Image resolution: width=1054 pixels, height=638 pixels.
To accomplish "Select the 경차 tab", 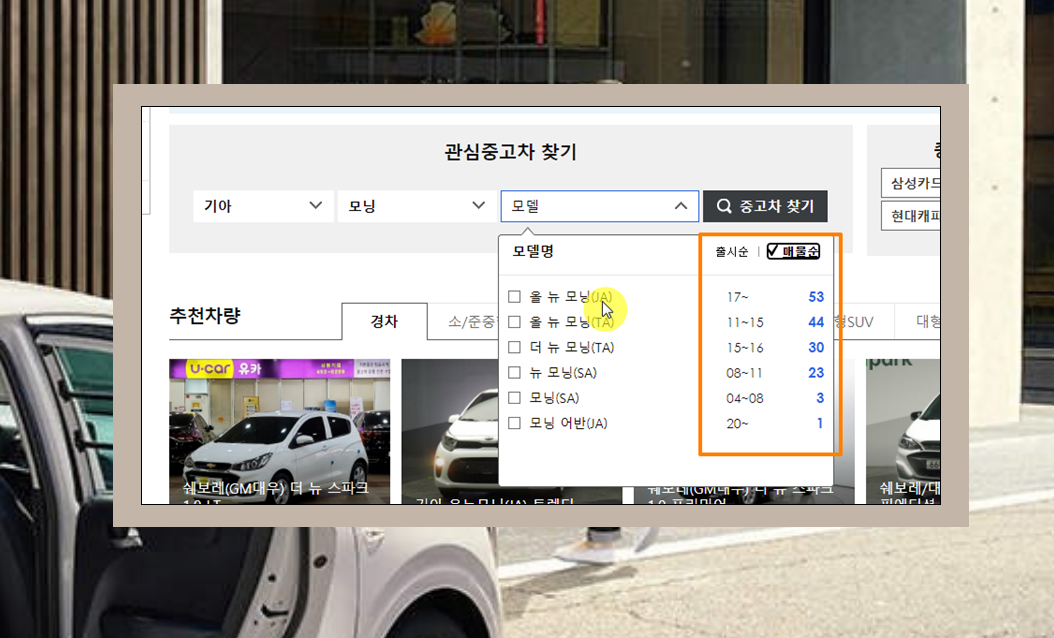I will (384, 321).
